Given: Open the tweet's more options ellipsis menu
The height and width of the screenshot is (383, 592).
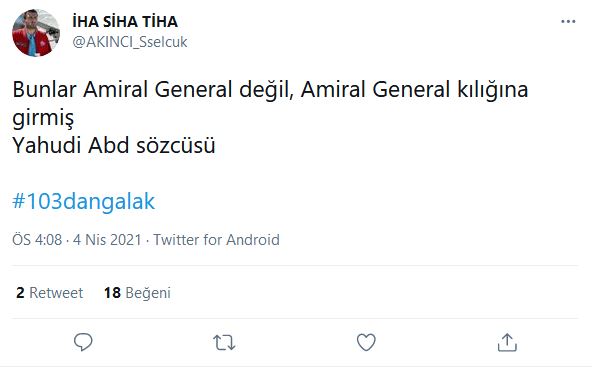Looking at the screenshot, I should coord(568,22).
